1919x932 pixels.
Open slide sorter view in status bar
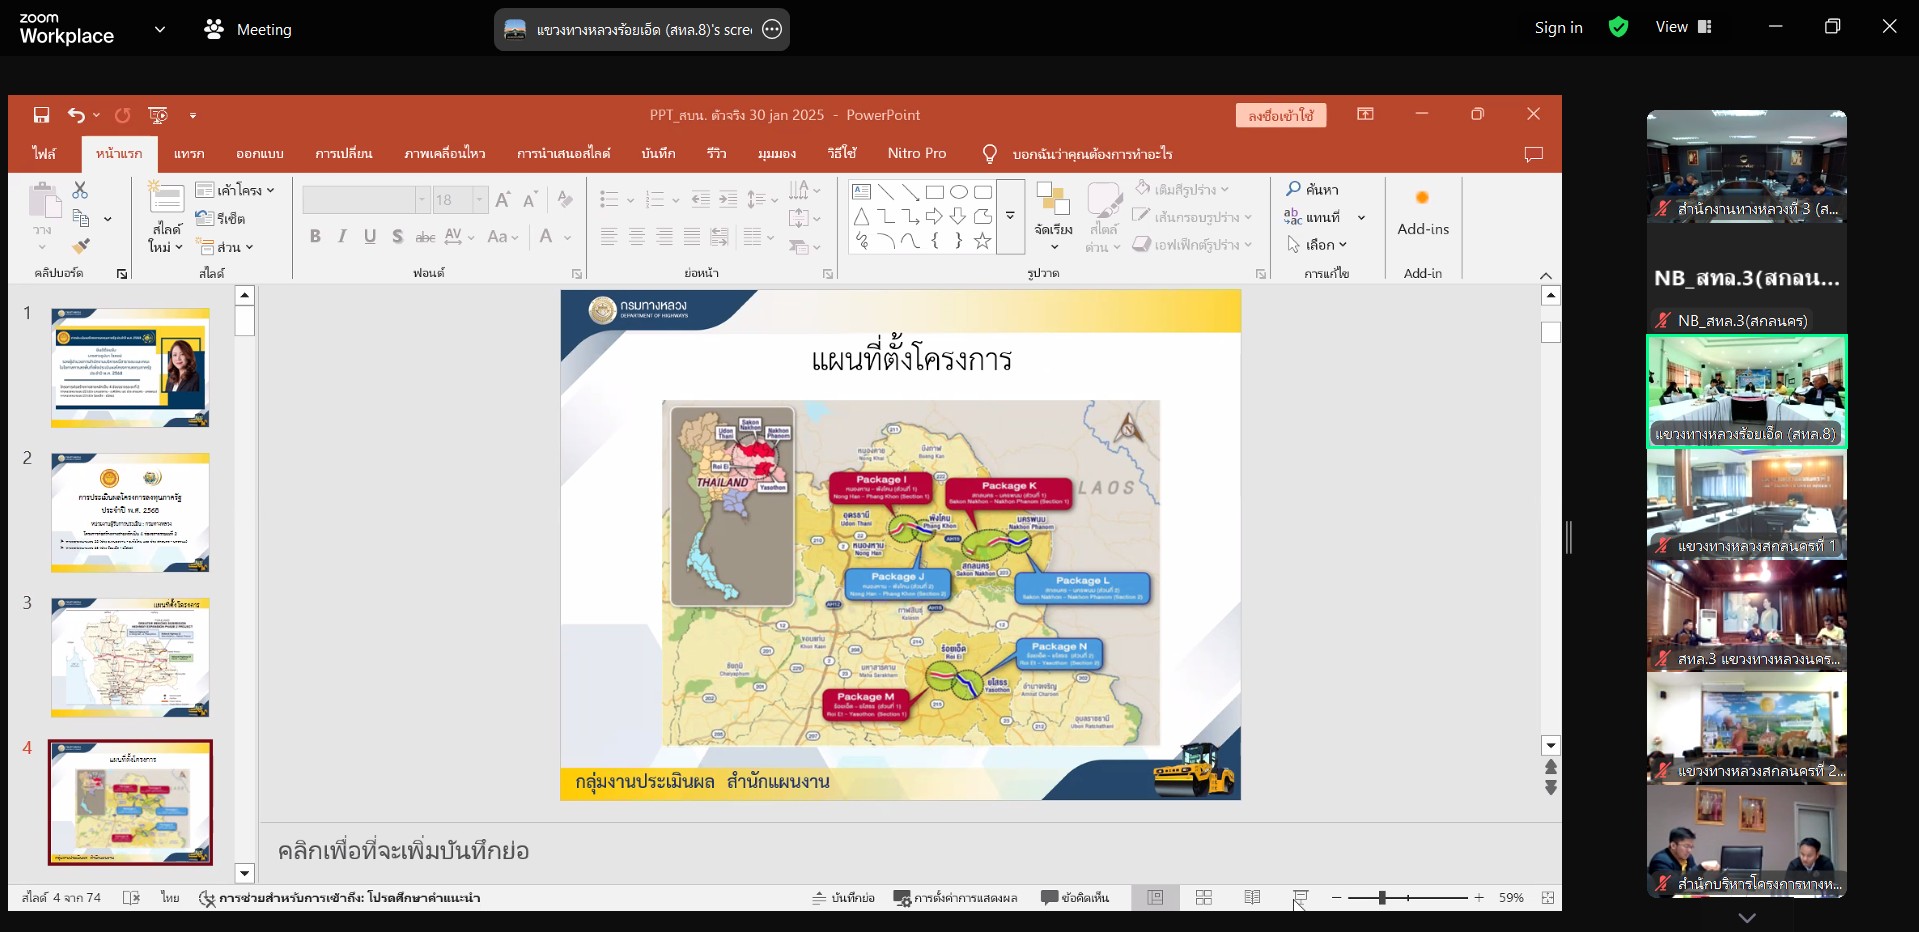point(1204,898)
